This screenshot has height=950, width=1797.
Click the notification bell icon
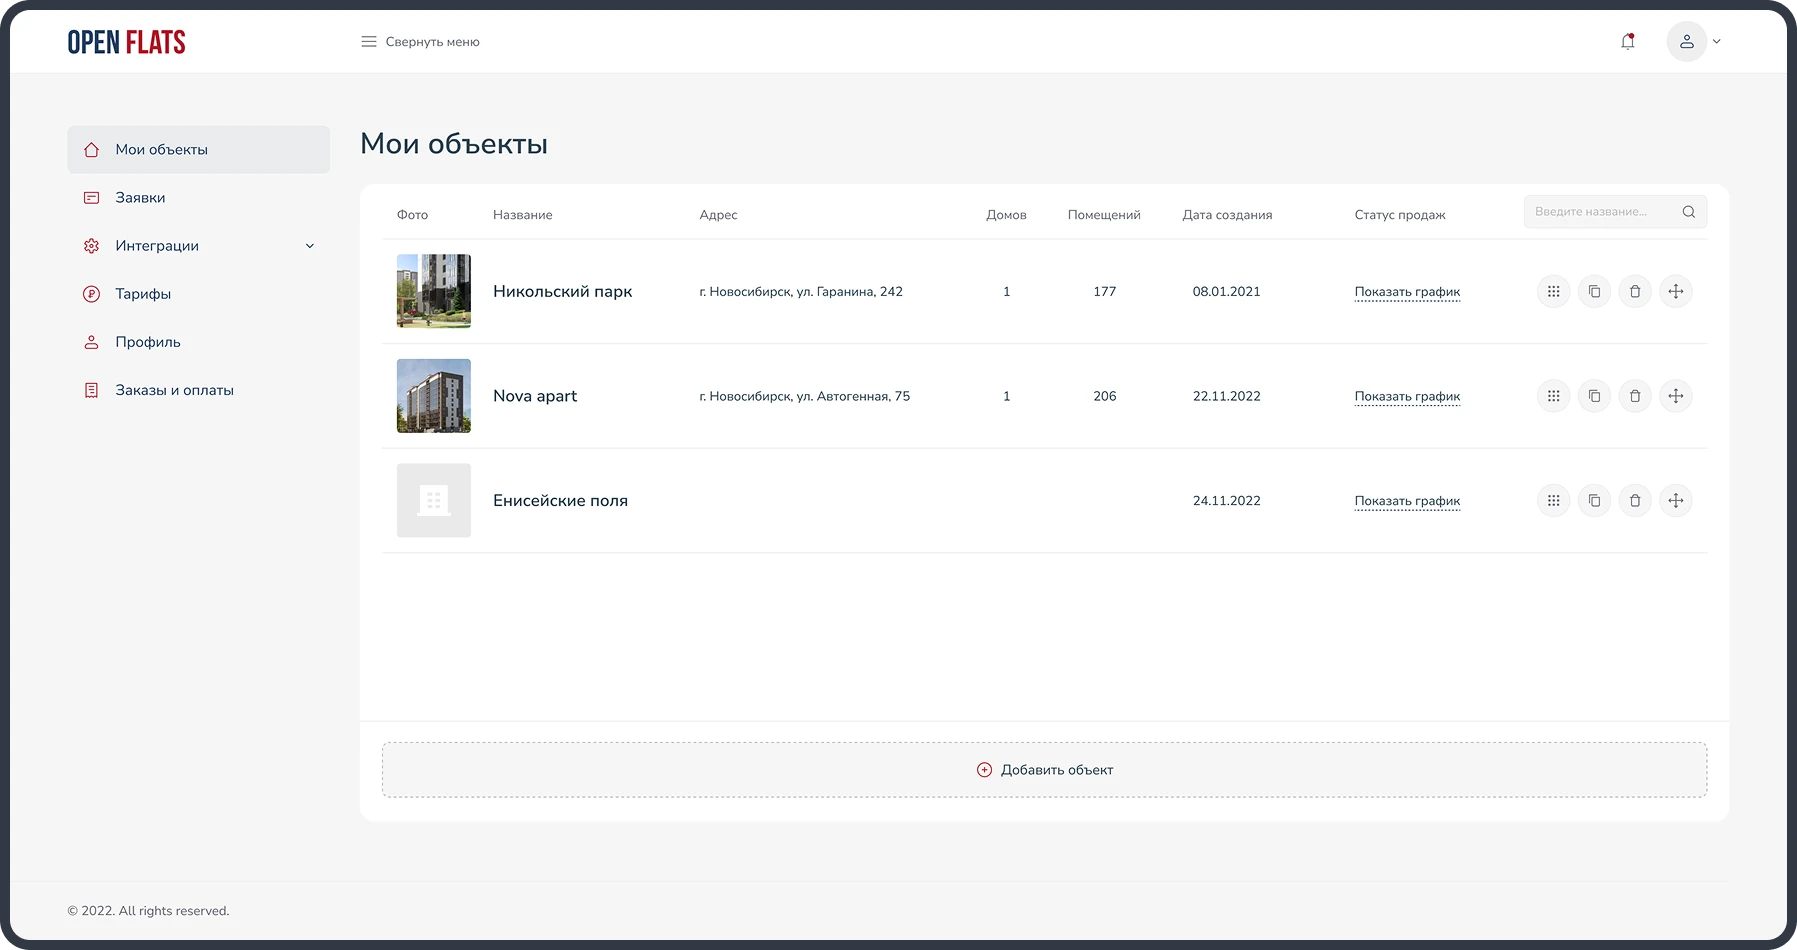(x=1627, y=42)
